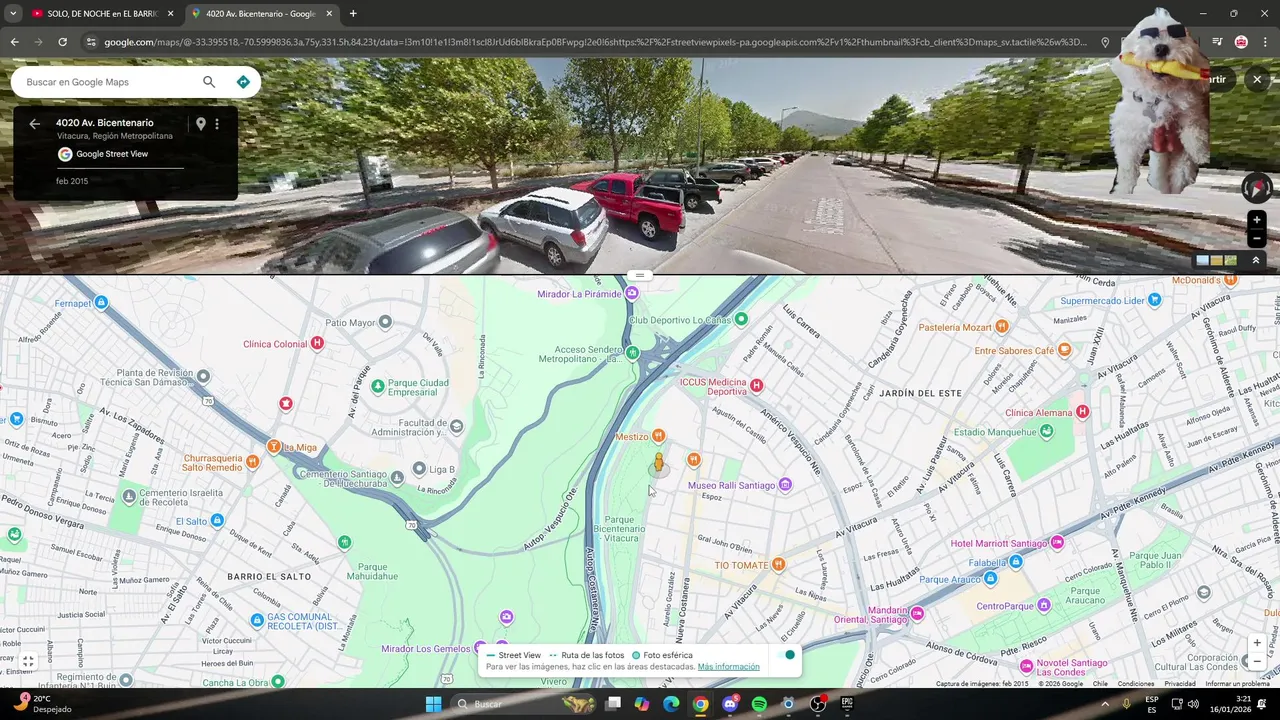Select the La Miga restaurant pin
Viewport: 1280px width, 720px height.
pos(273,446)
